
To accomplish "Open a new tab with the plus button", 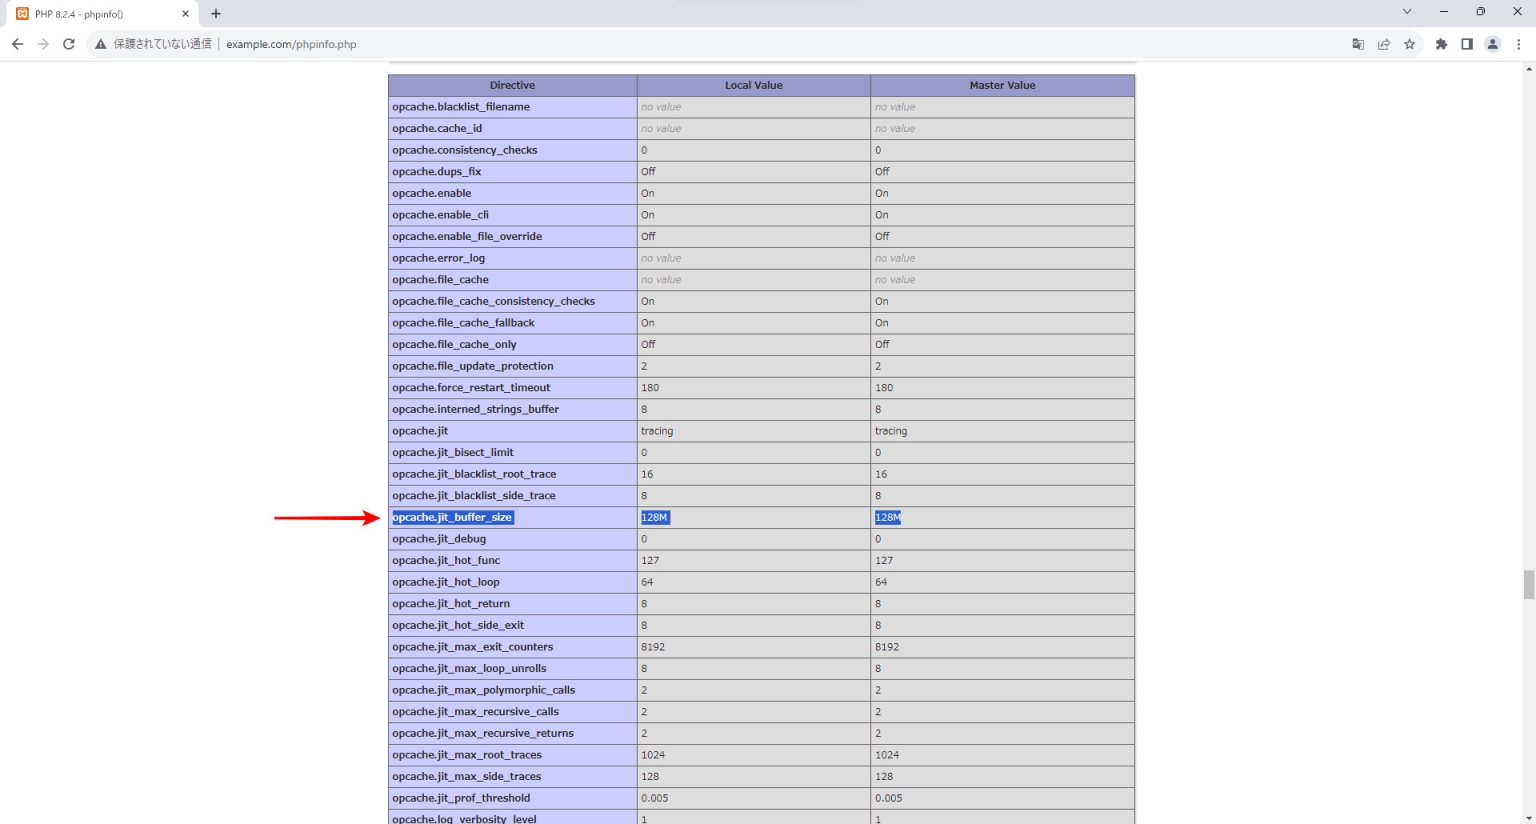I will tap(215, 13).
